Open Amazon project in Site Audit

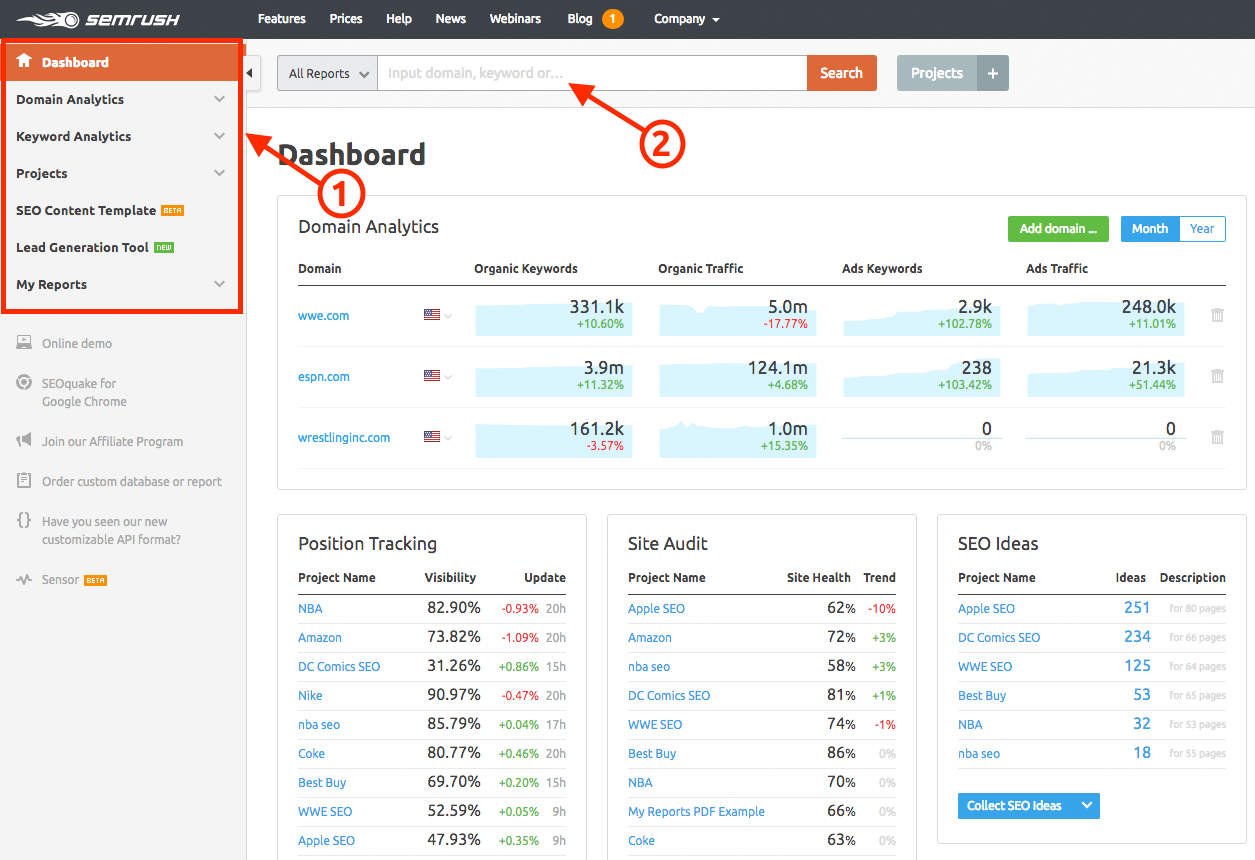(x=650, y=637)
